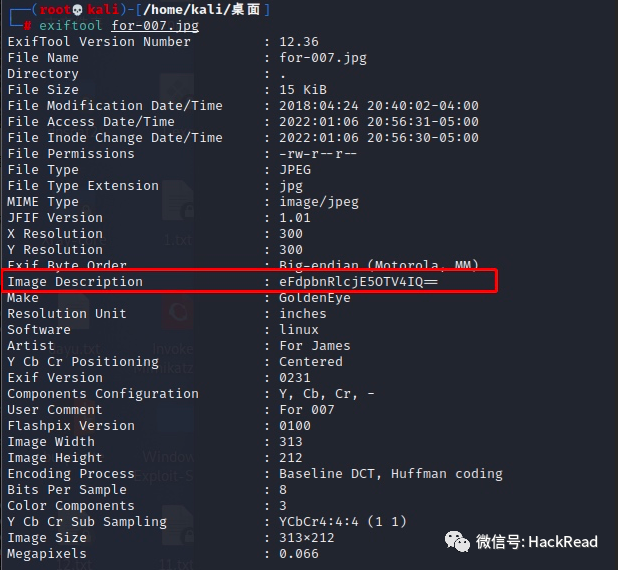Click the WeChat logo in the watermark
Screen dimensions: 618x570
click(457, 541)
